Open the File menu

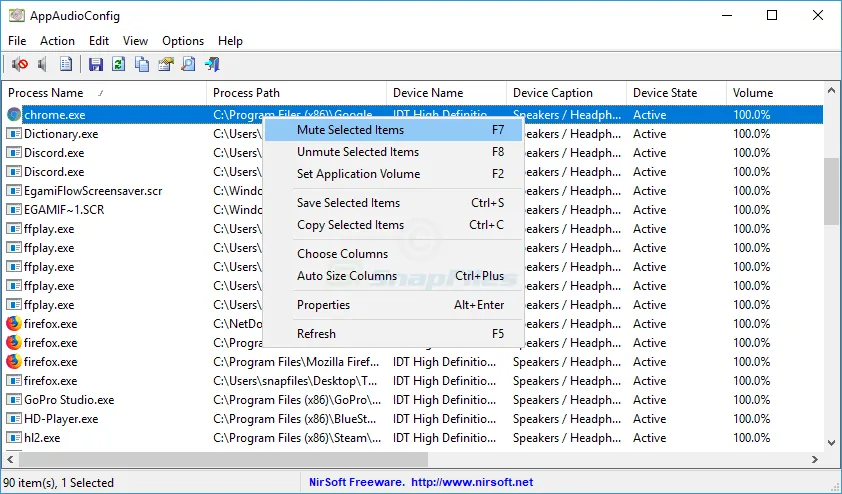(x=17, y=41)
